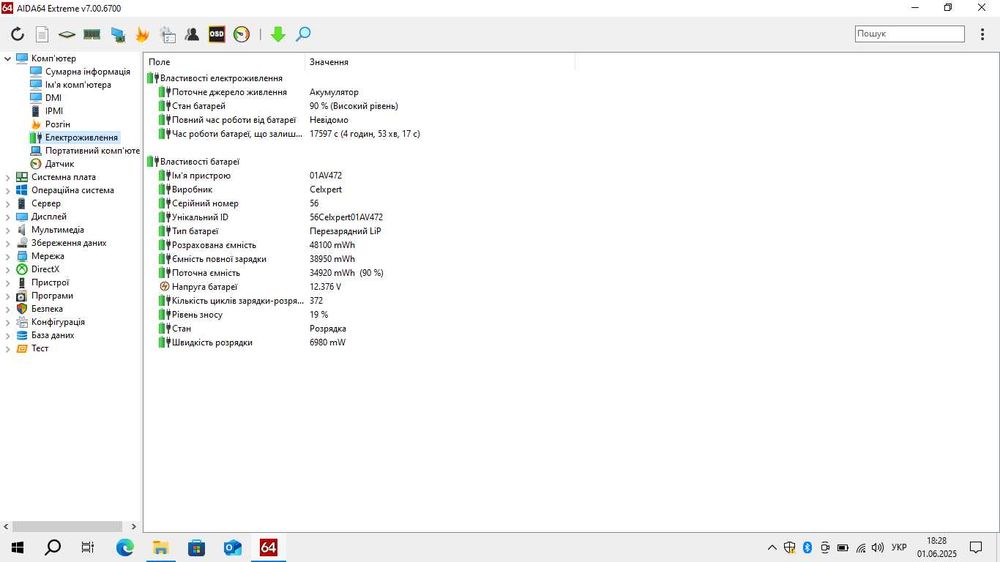Select the DMI tree item
1000x562 pixels.
[x=54, y=98]
